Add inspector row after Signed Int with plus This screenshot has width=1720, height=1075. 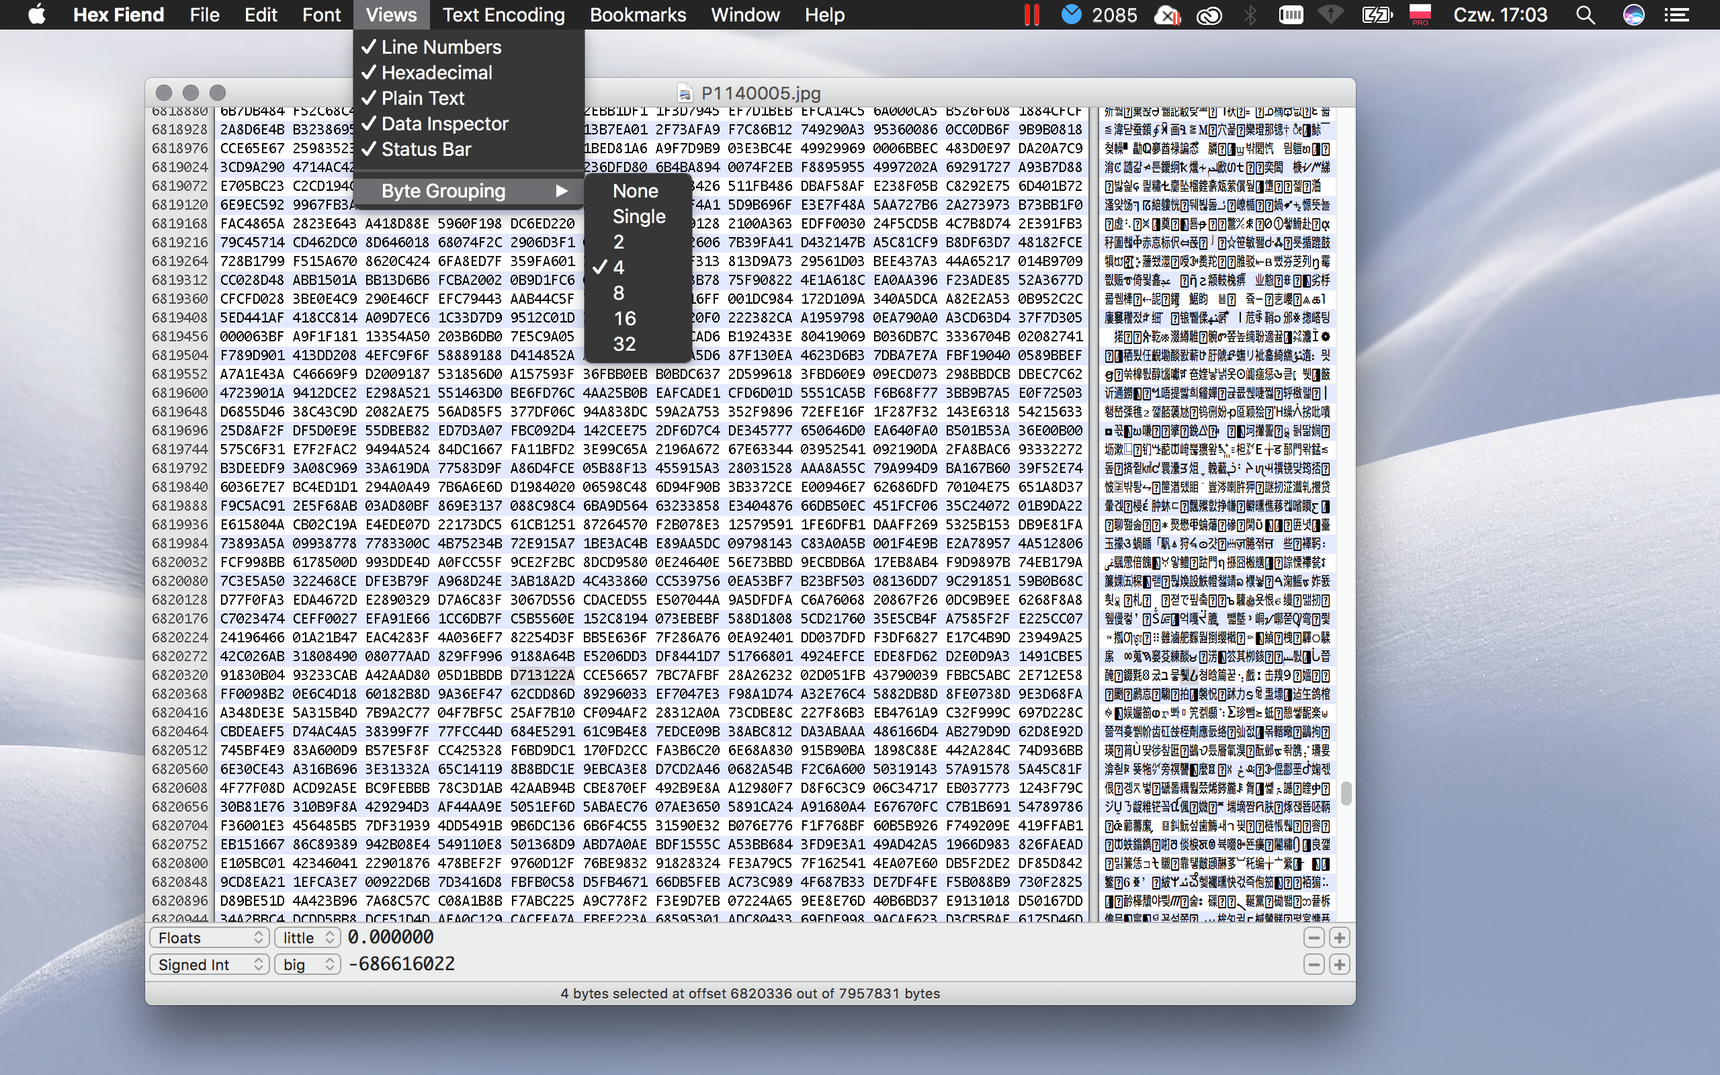point(1339,964)
